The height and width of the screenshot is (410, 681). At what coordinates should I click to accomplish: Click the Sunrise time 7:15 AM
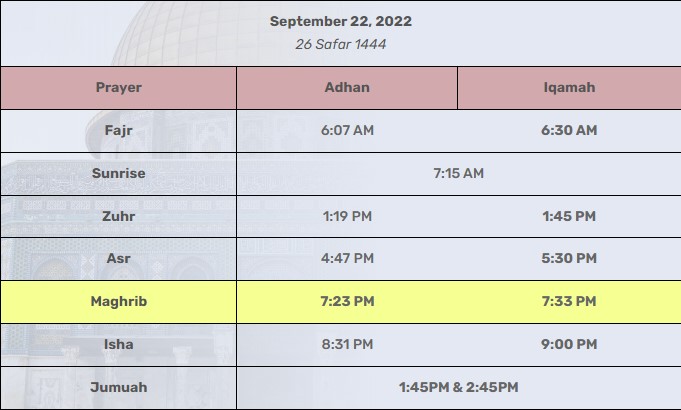coord(458,173)
